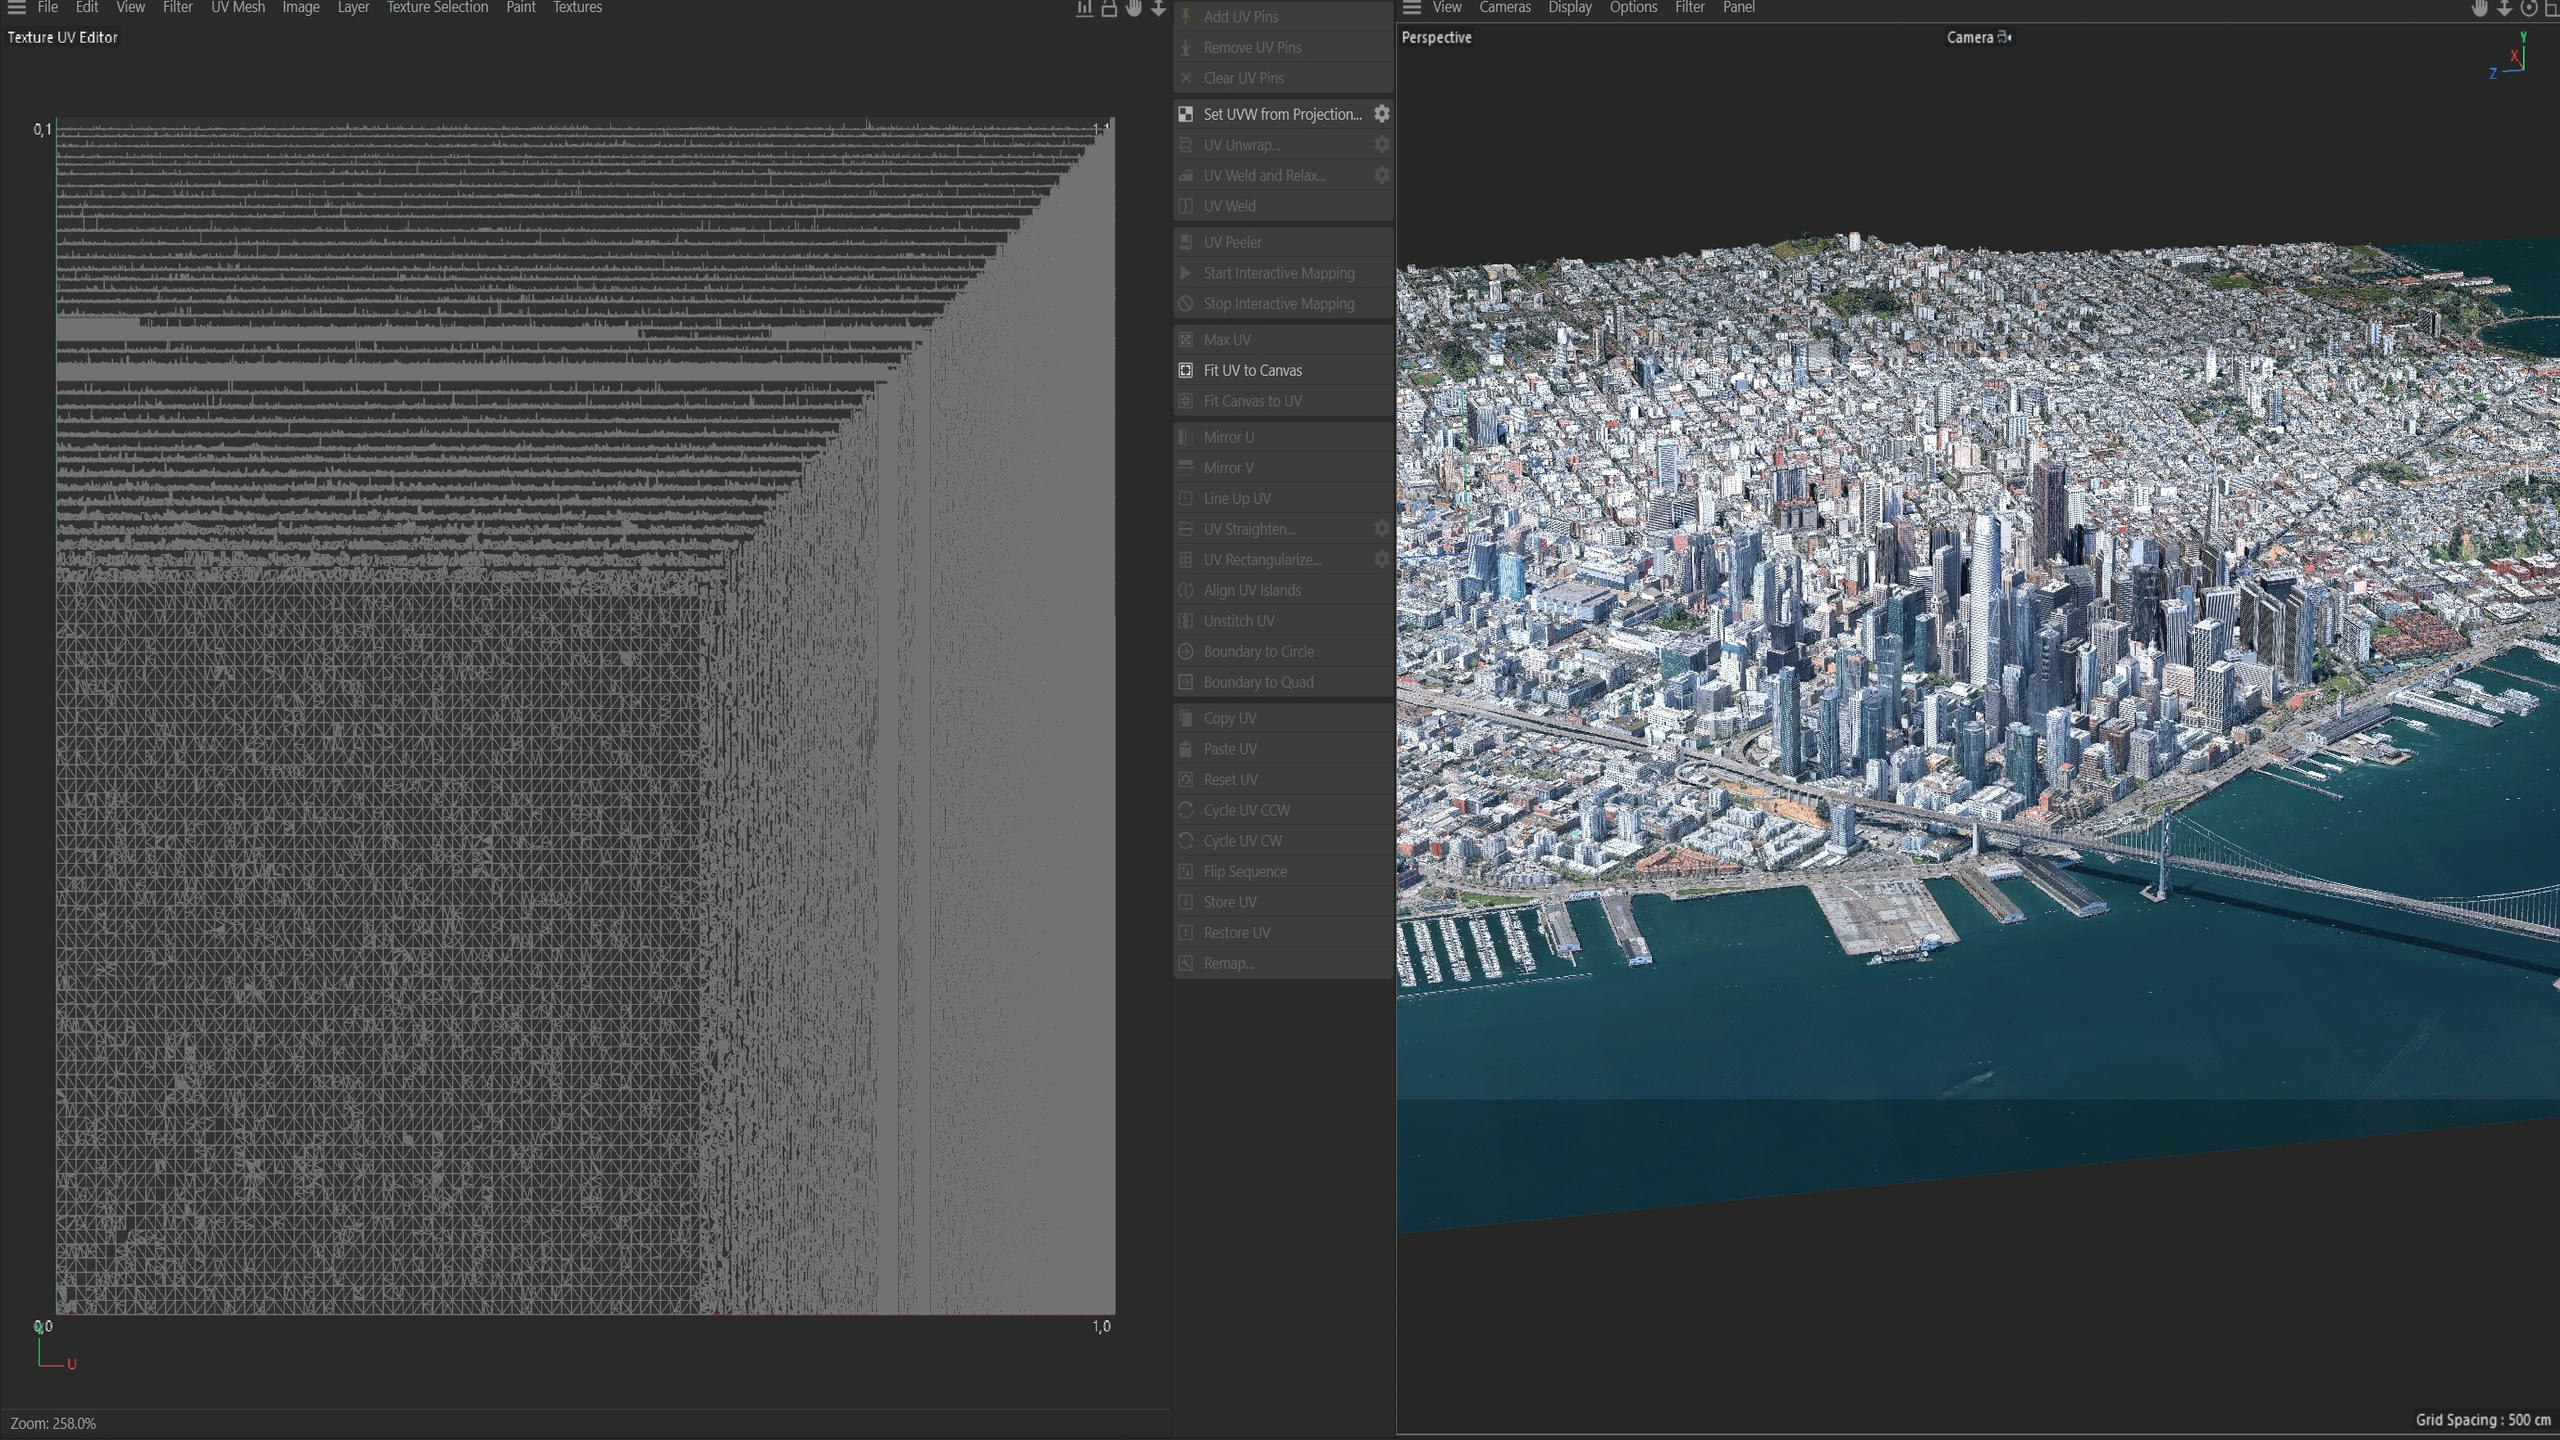
Task: Open the Filter menu in UV editor
Action: coord(178,8)
